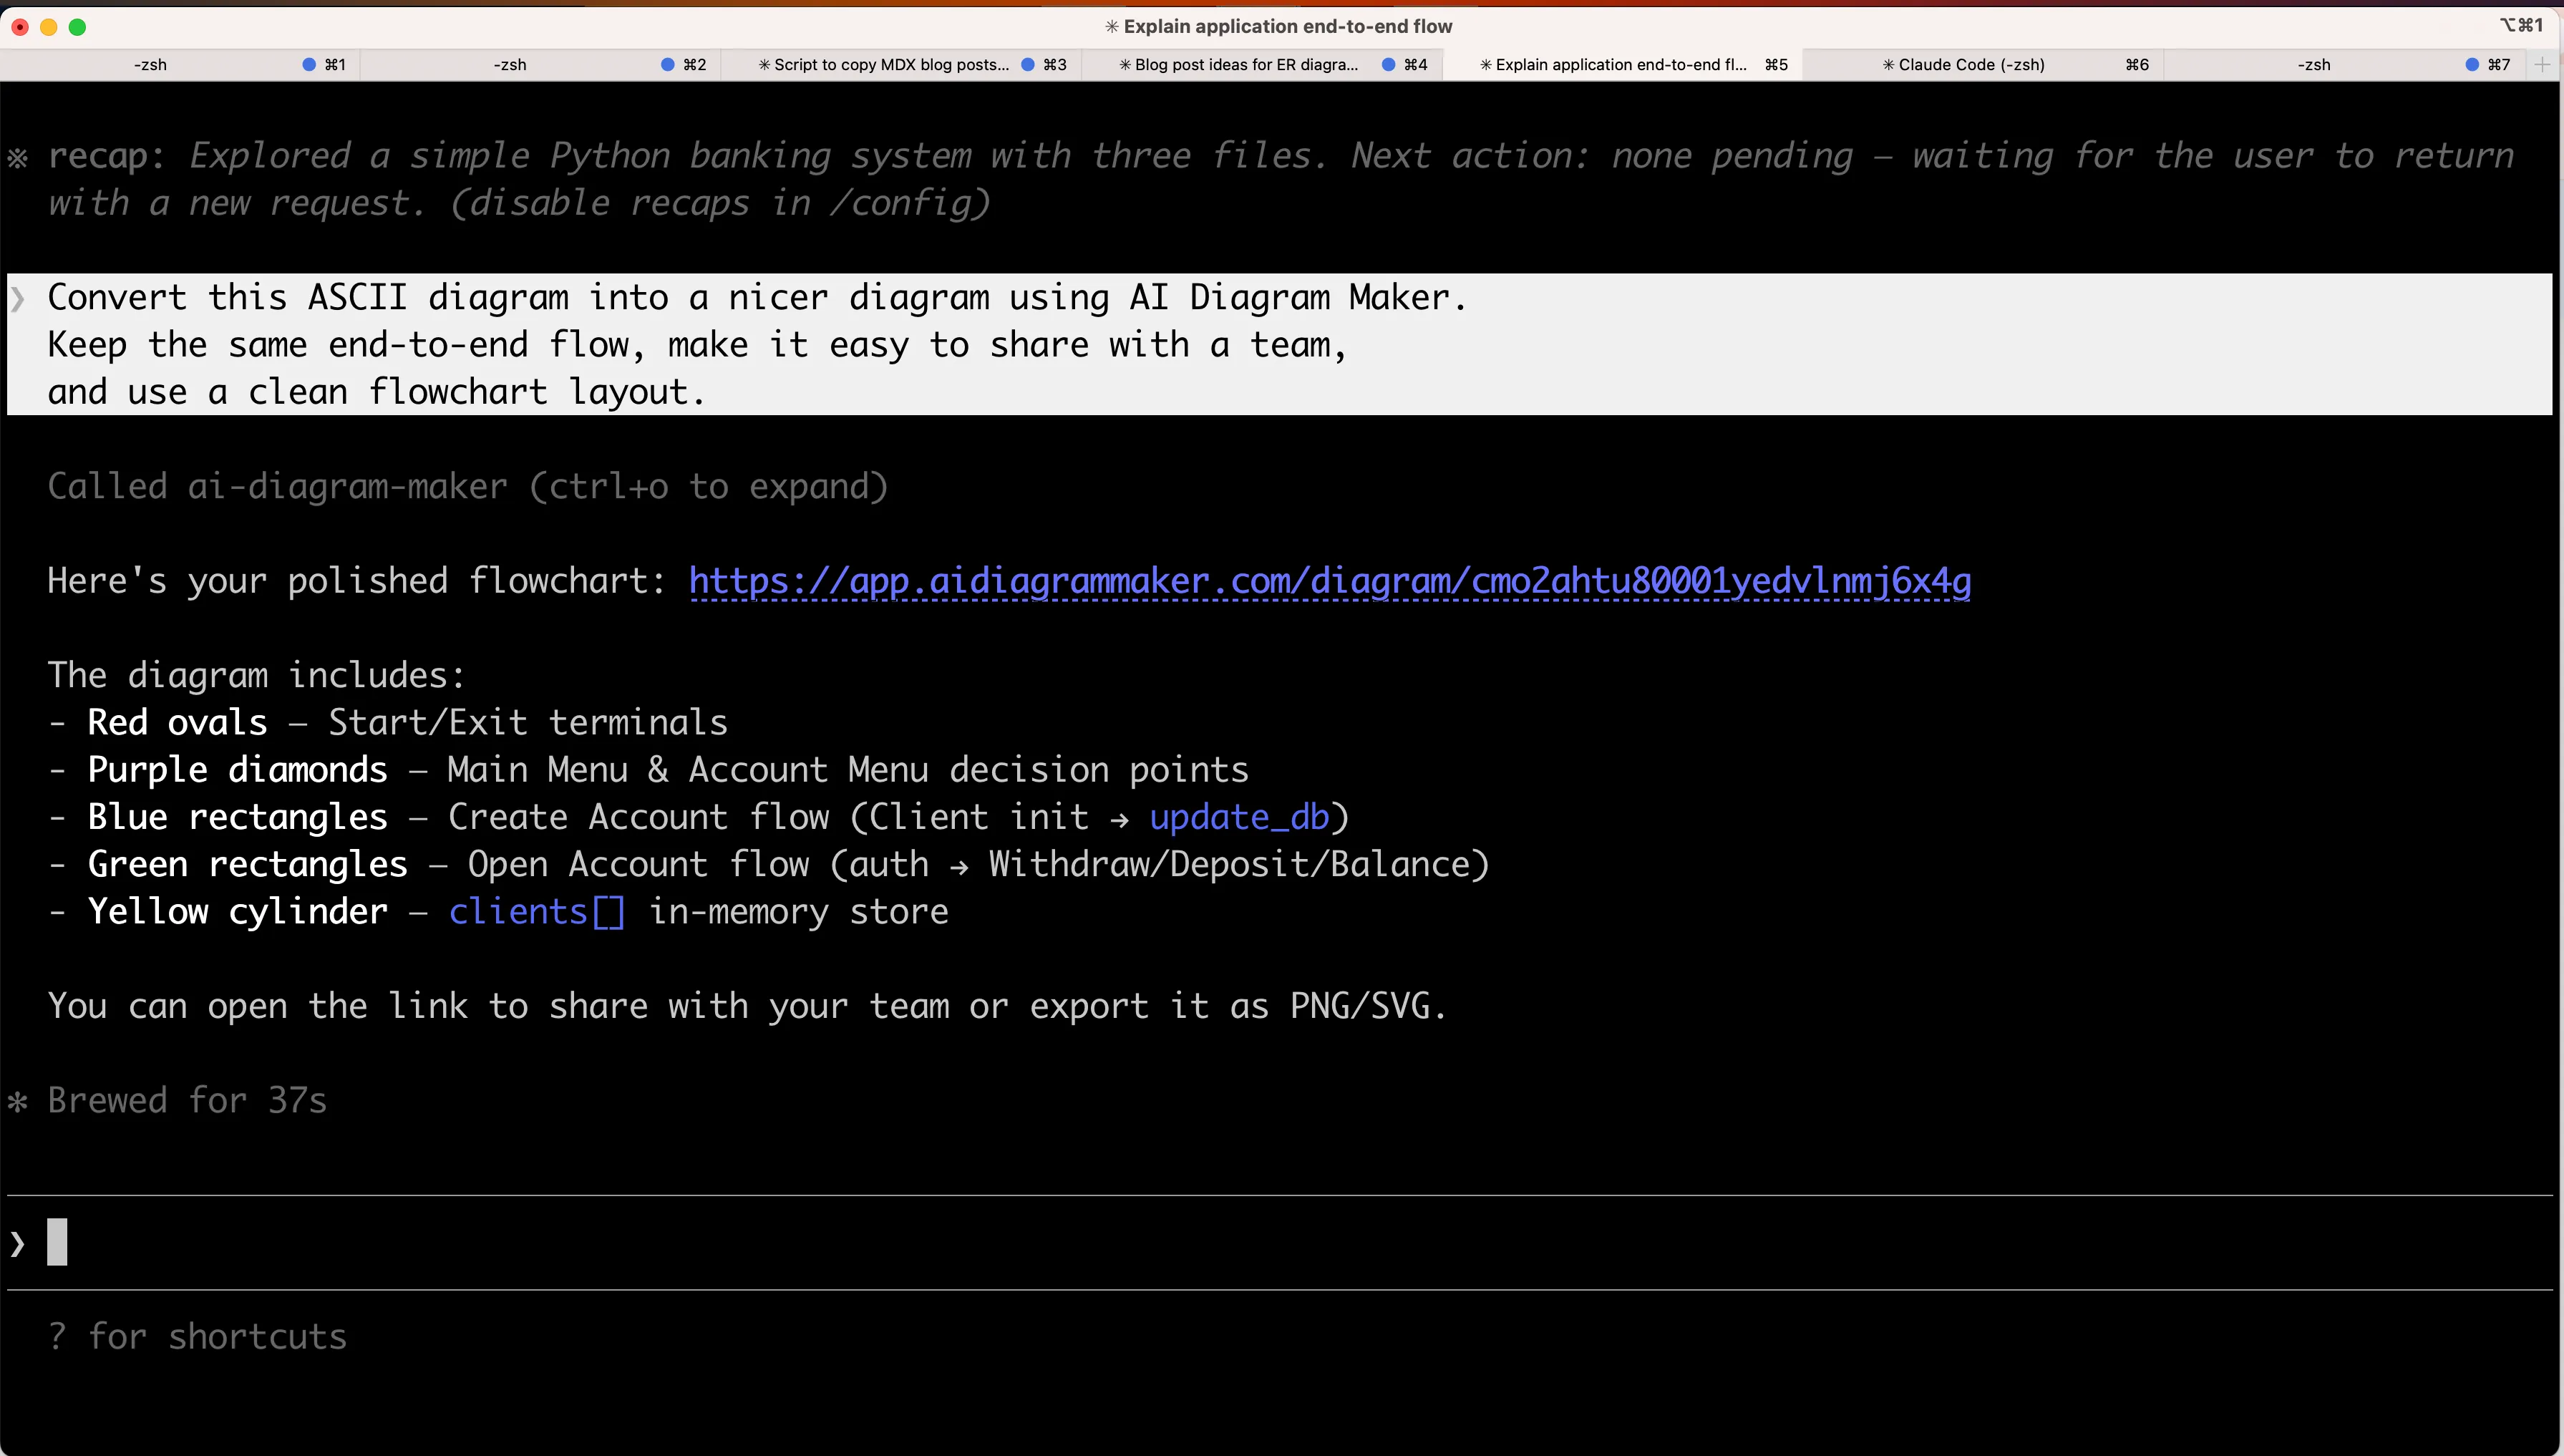The image size is (2564, 1456).
Task: Click the 'update_db' link in the output
Action: coord(1240,816)
